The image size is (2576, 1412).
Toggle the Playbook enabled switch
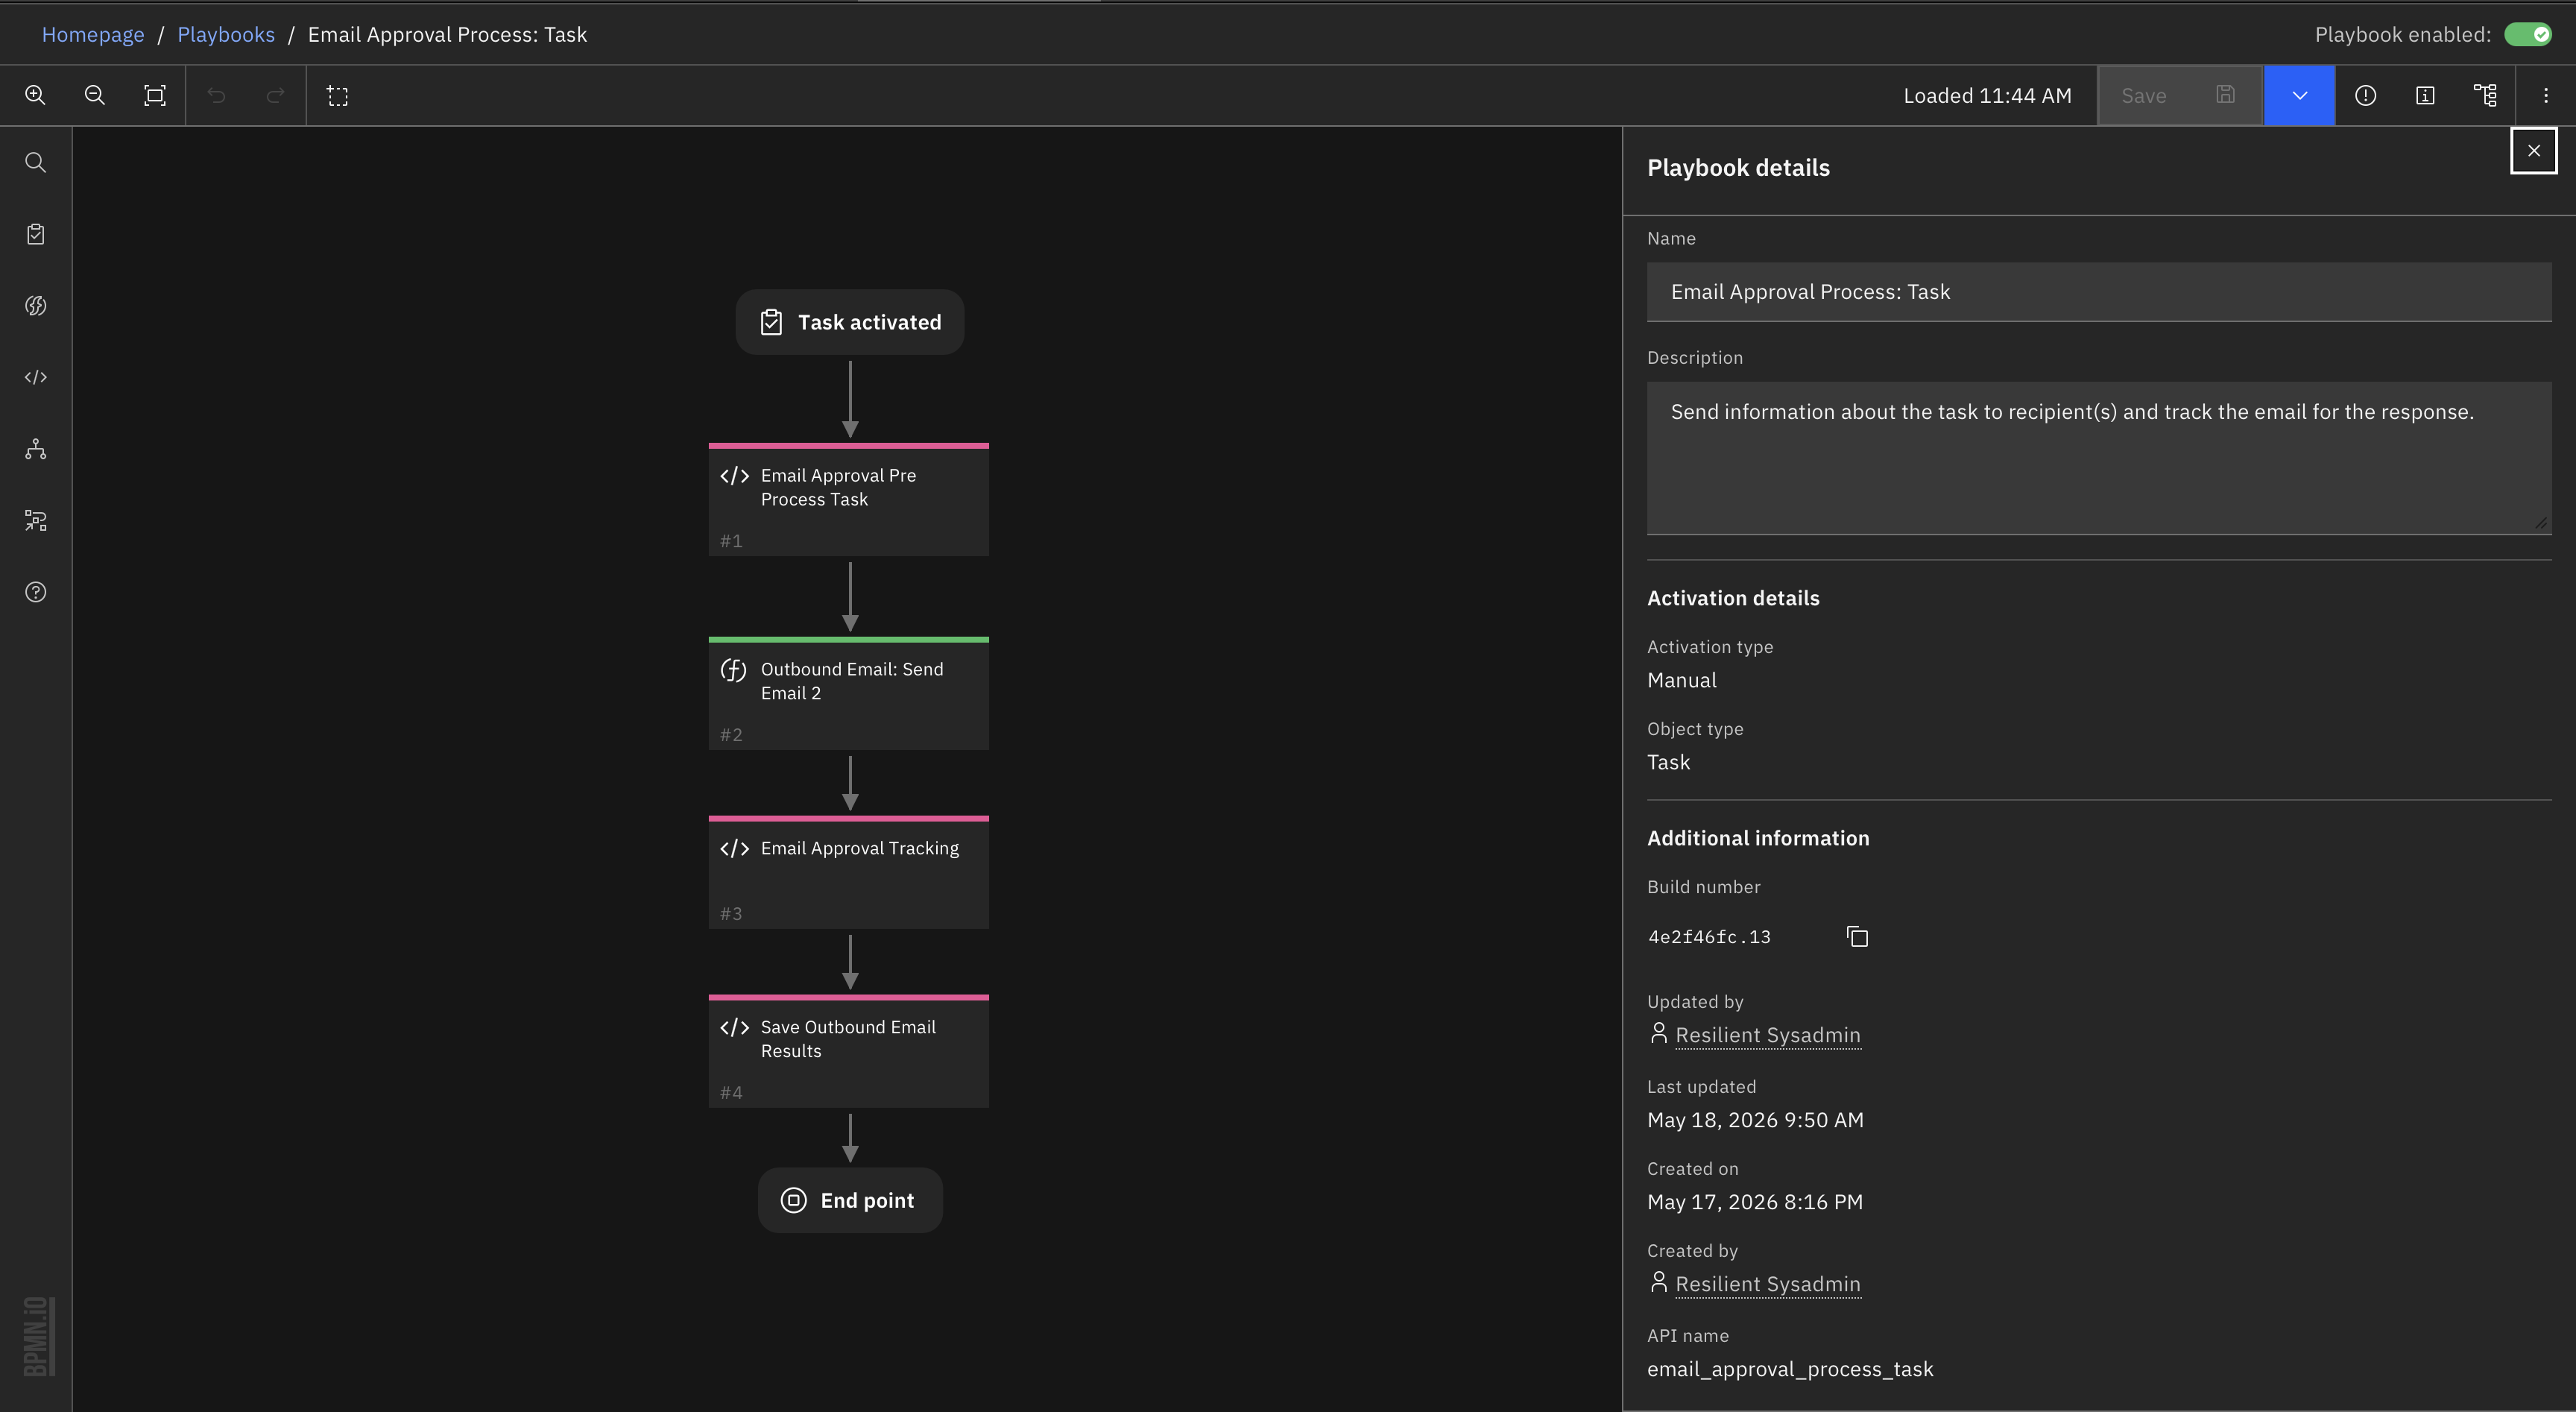point(2528,35)
